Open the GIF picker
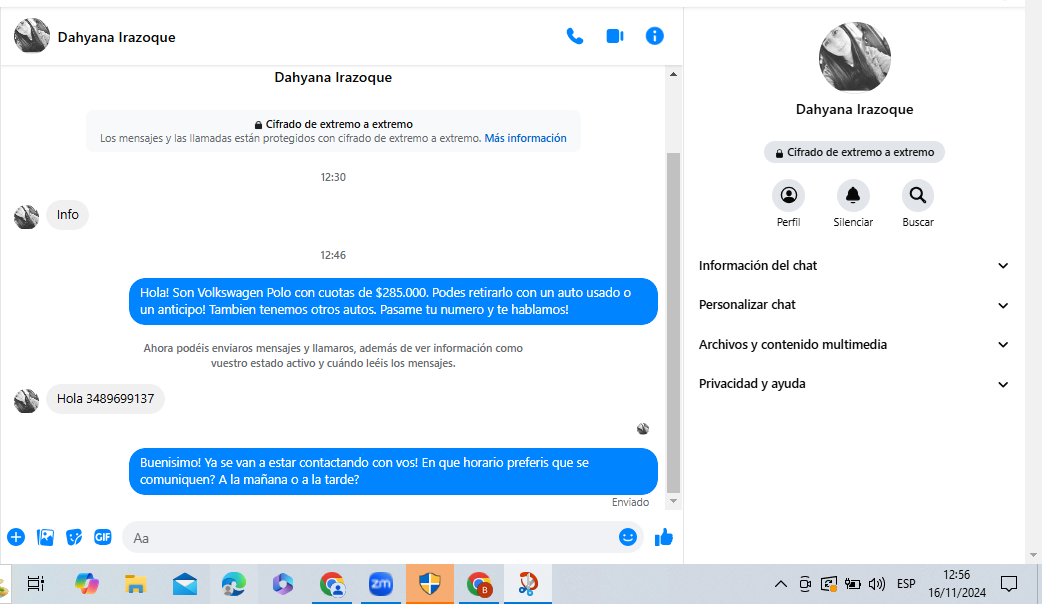Image resolution: width=1042 pixels, height=604 pixels. [103, 537]
